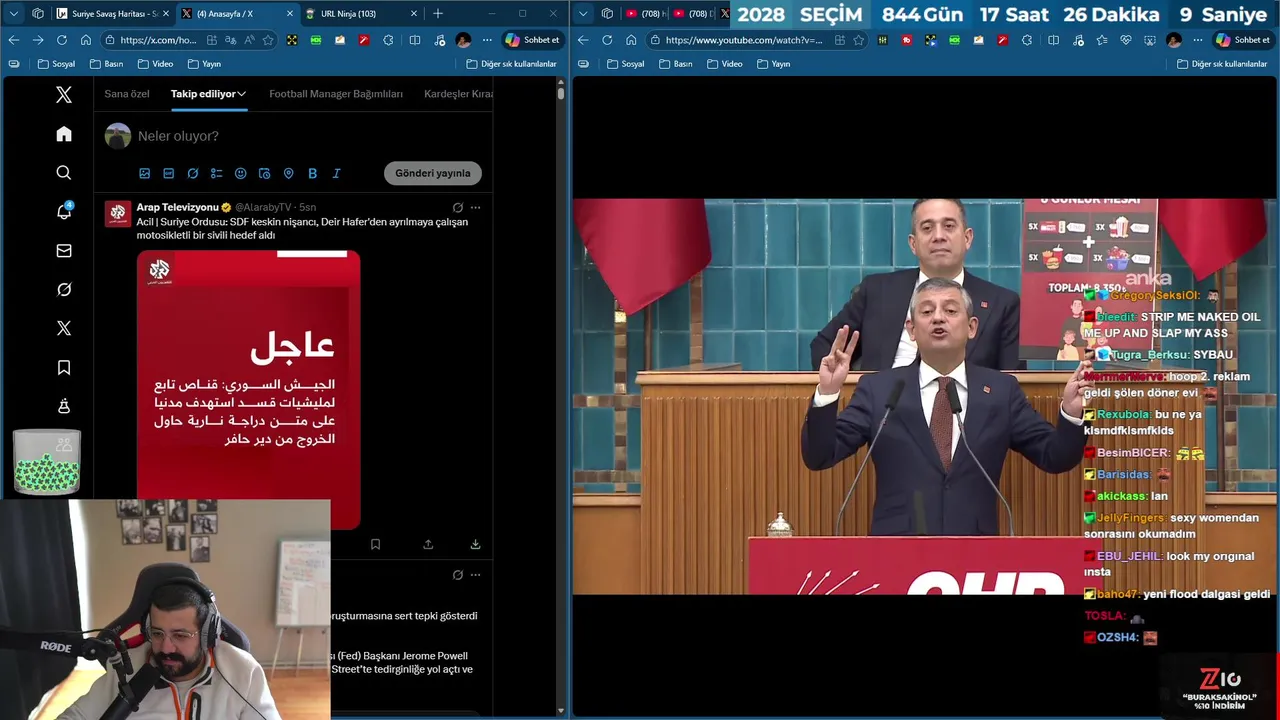Viewport: 1280px width, 720px height.
Task: Add media image to the post composer
Action: 144,173
